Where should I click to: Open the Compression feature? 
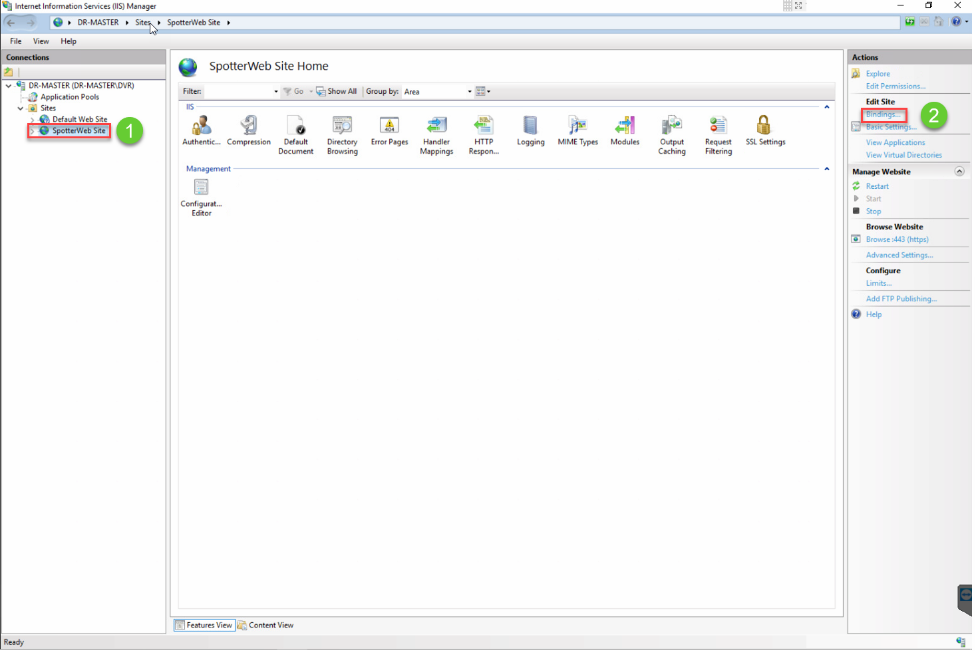[x=248, y=131]
